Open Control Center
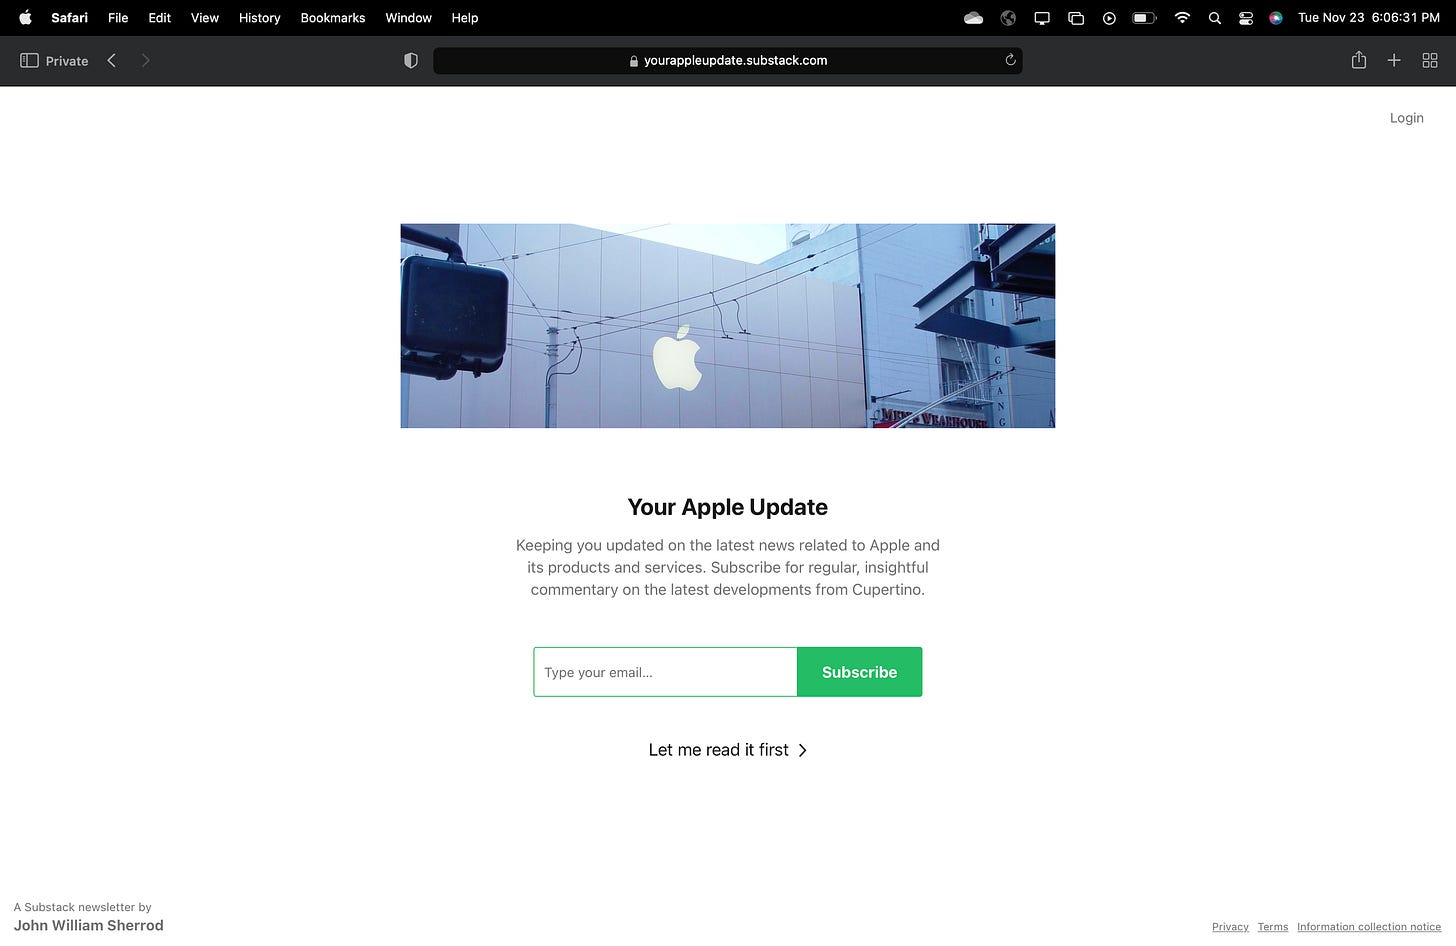 pyautogui.click(x=1246, y=18)
